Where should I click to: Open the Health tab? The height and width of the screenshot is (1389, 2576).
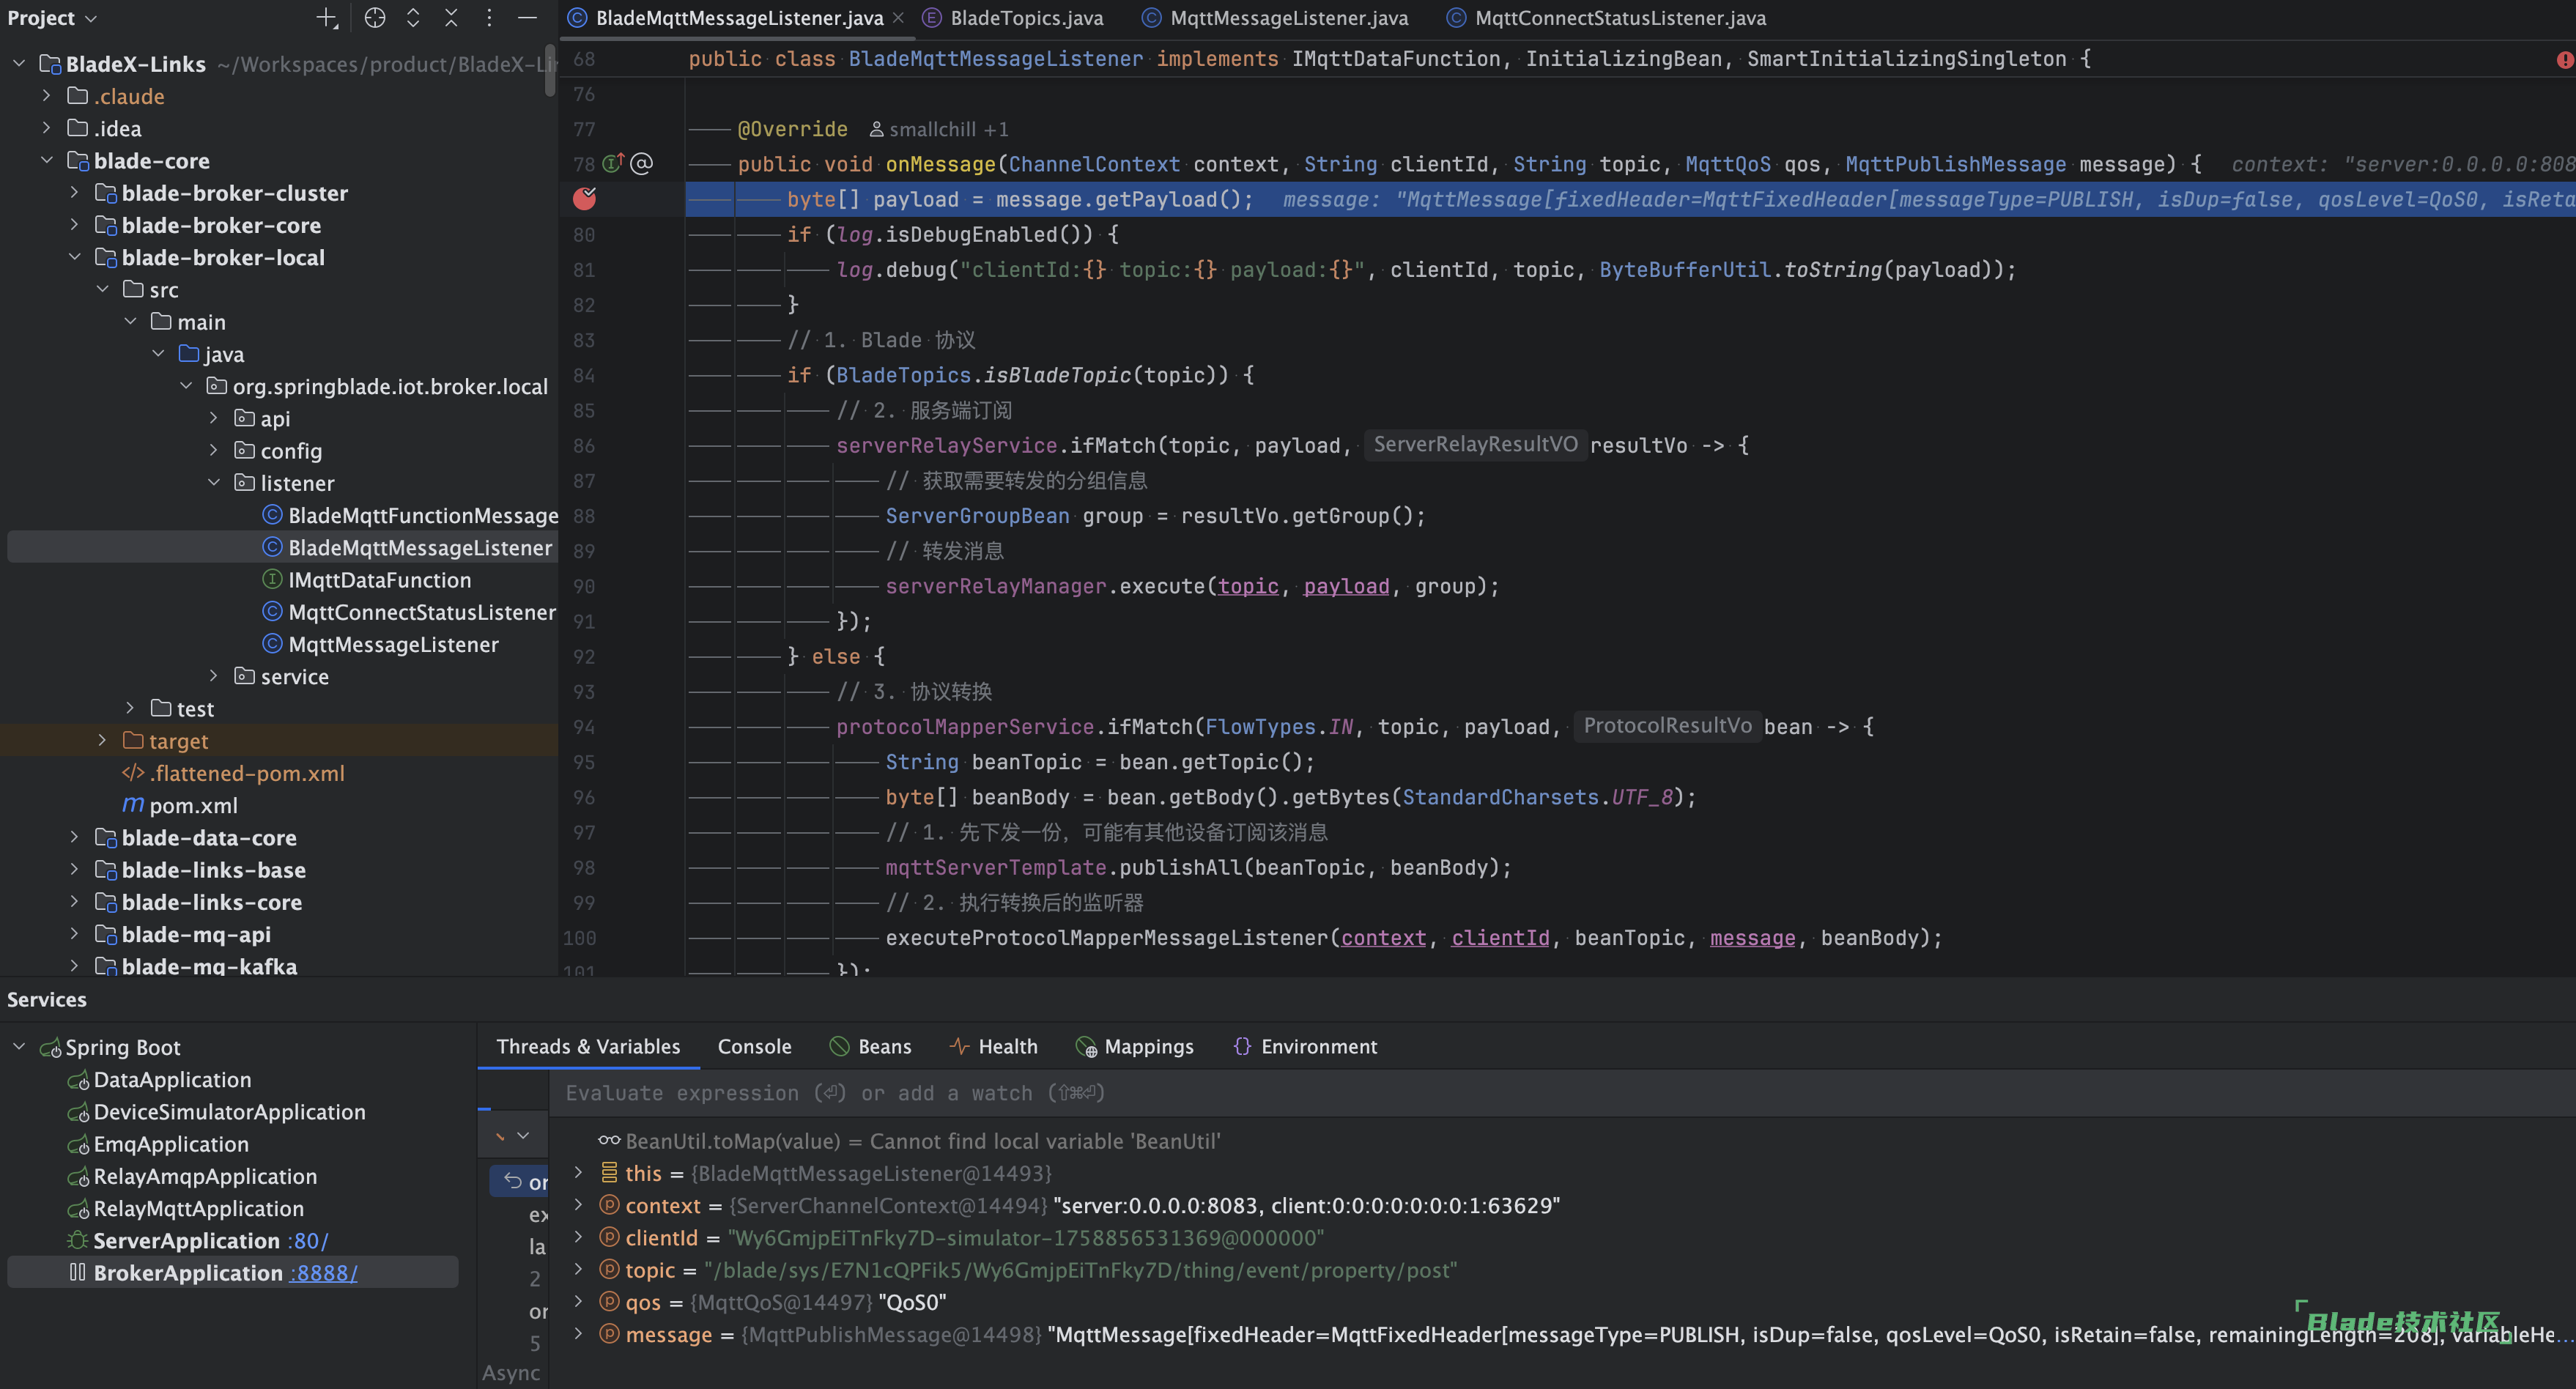click(993, 1046)
